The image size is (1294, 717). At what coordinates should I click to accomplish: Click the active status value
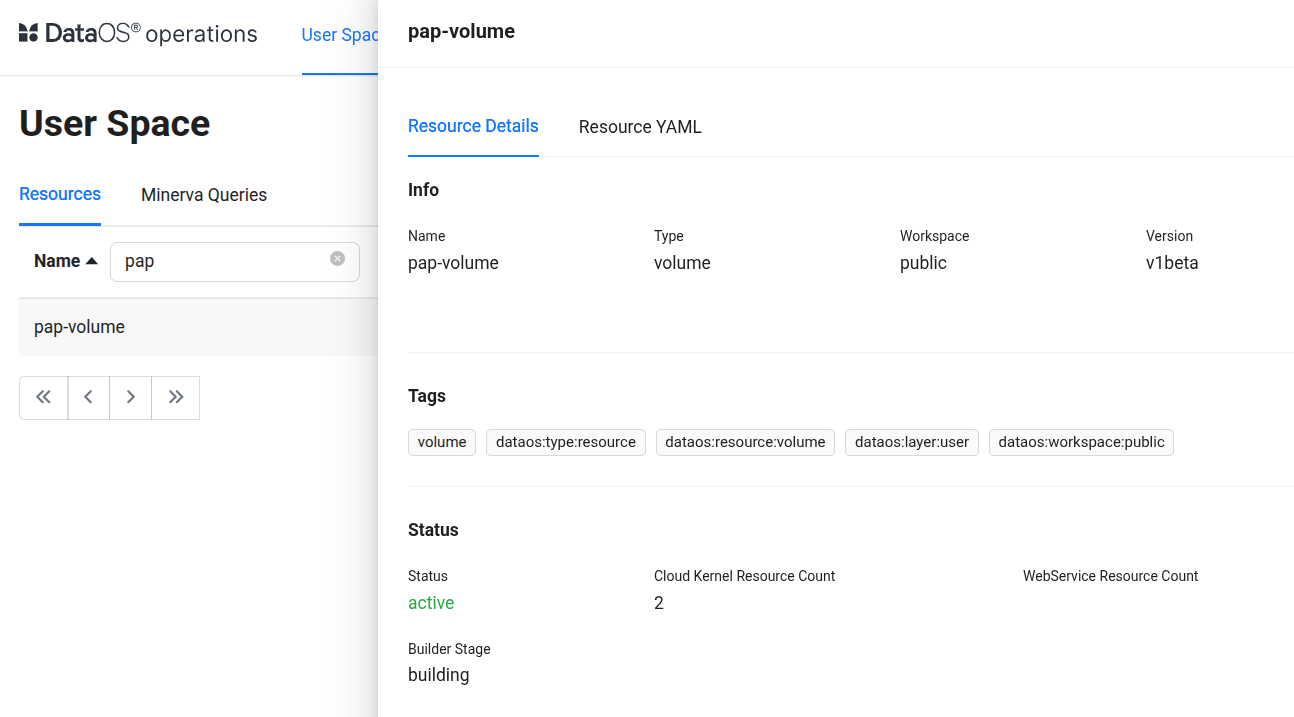(431, 603)
